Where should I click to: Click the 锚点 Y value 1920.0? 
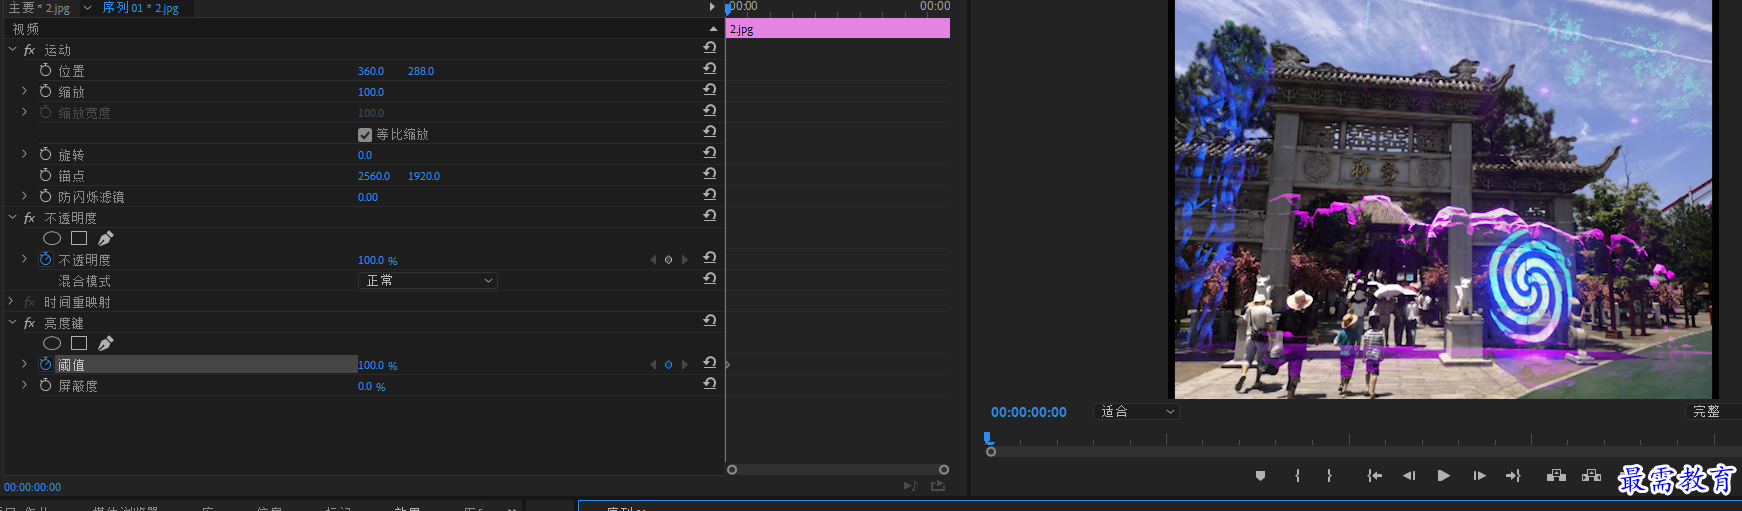tap(424, 176)
